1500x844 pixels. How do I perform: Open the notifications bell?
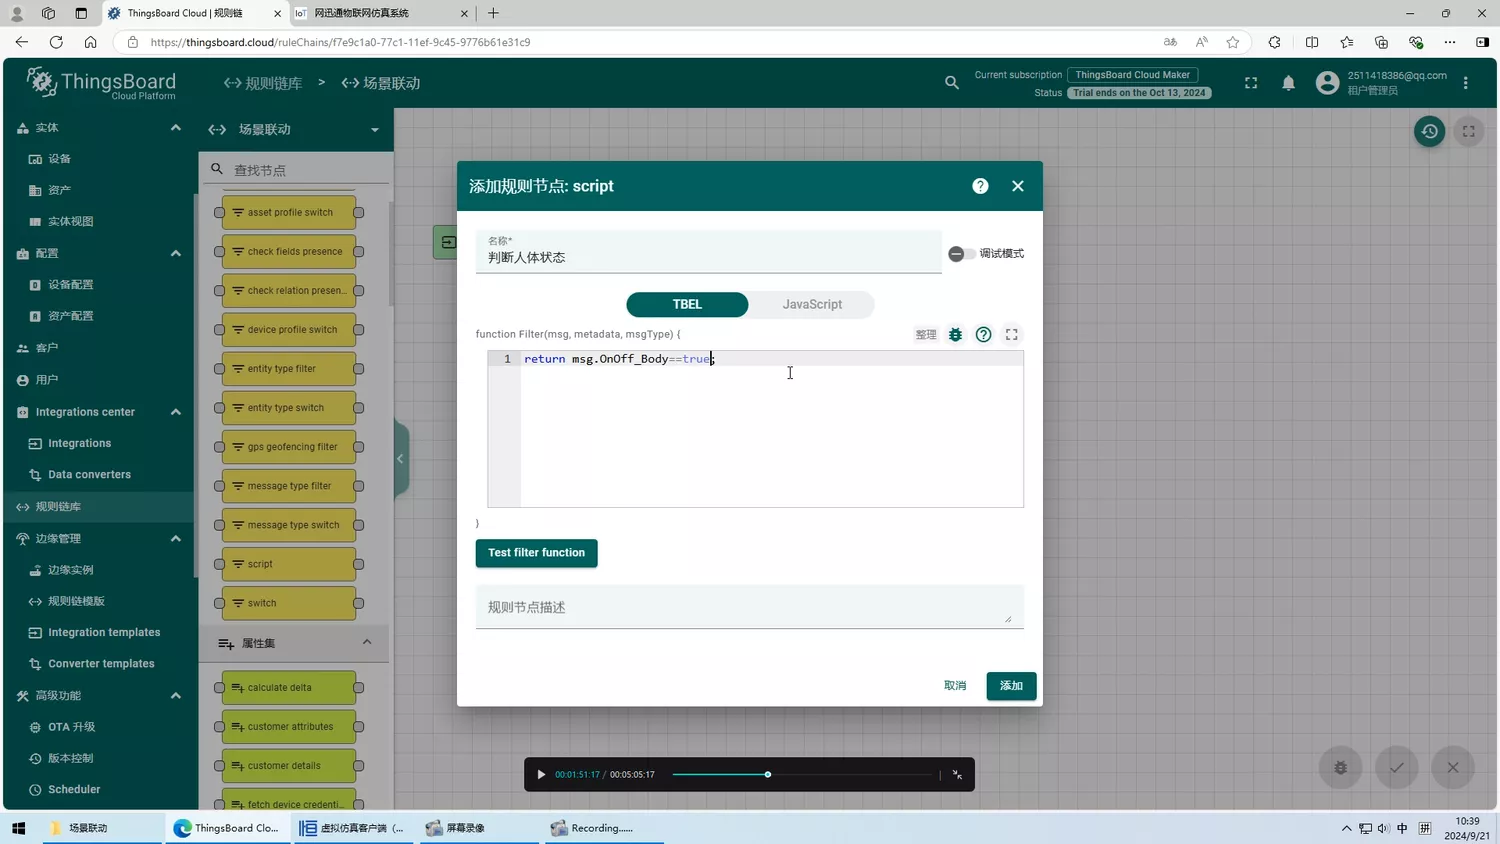coord(1288,83)
